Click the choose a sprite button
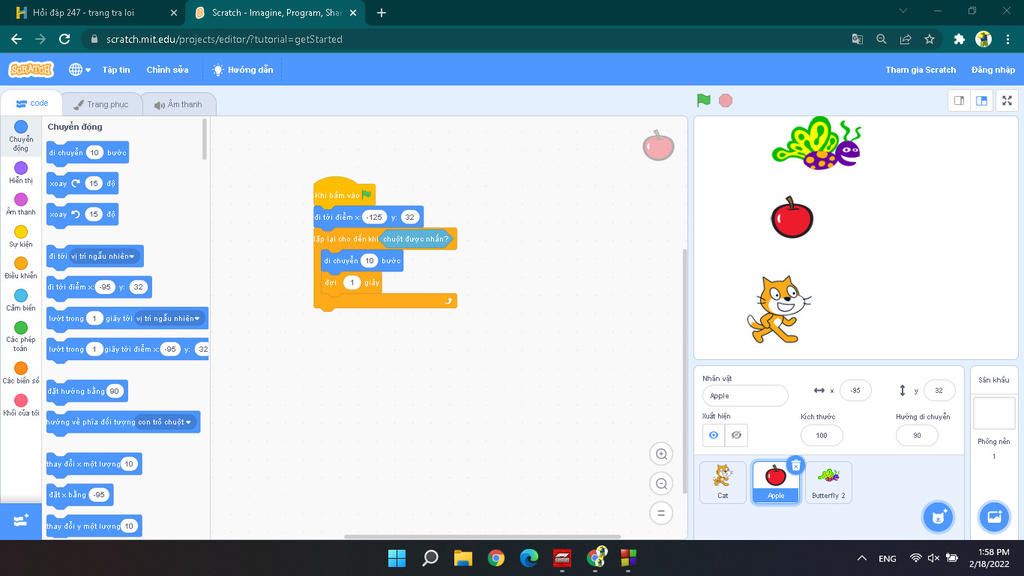 [x=938, y=517]
